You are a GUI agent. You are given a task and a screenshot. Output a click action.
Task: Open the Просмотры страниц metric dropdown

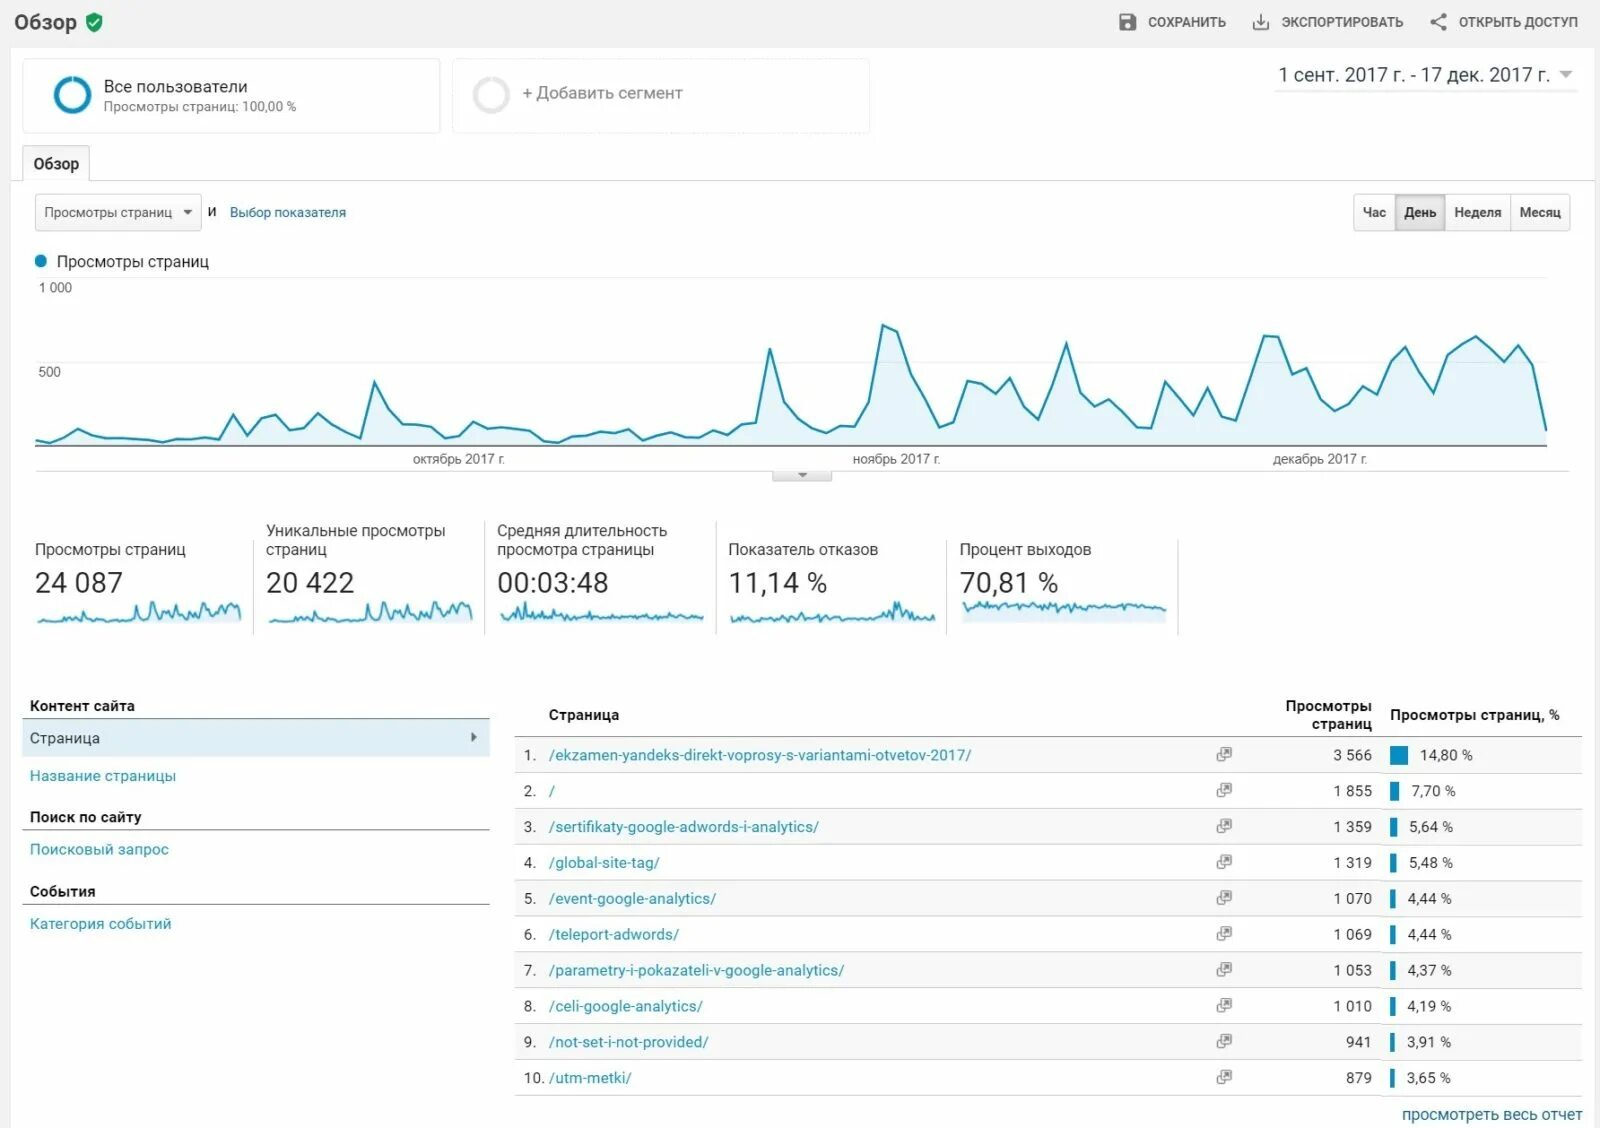[118, 212]
